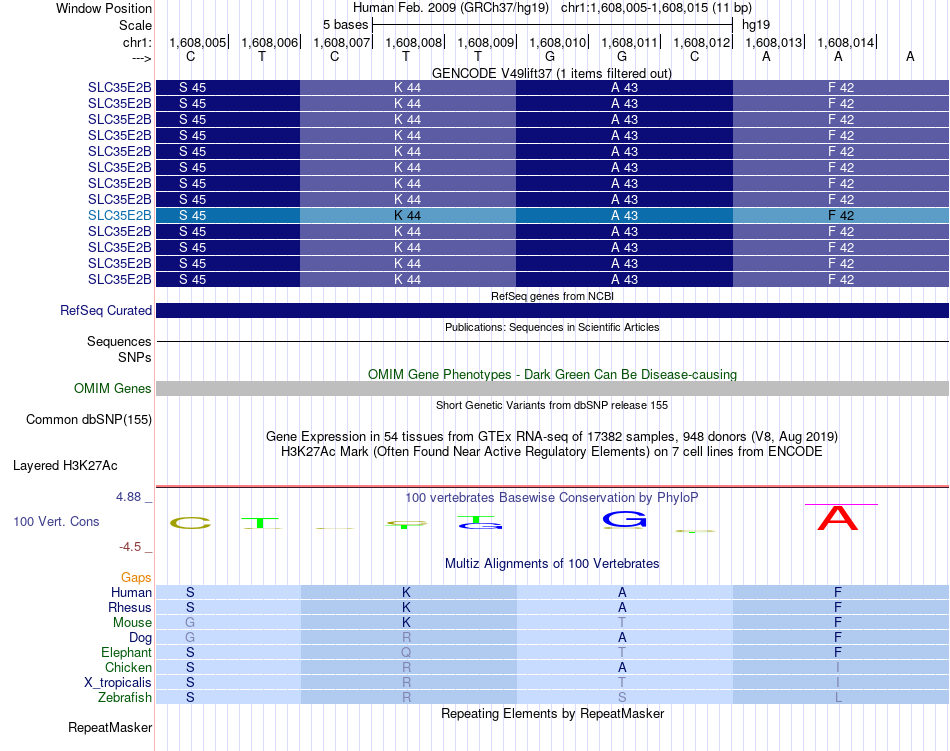This screenshot has width=950, height=751.
Task: Open the Layered H3K27Ac track label
Action: (65, 465)
